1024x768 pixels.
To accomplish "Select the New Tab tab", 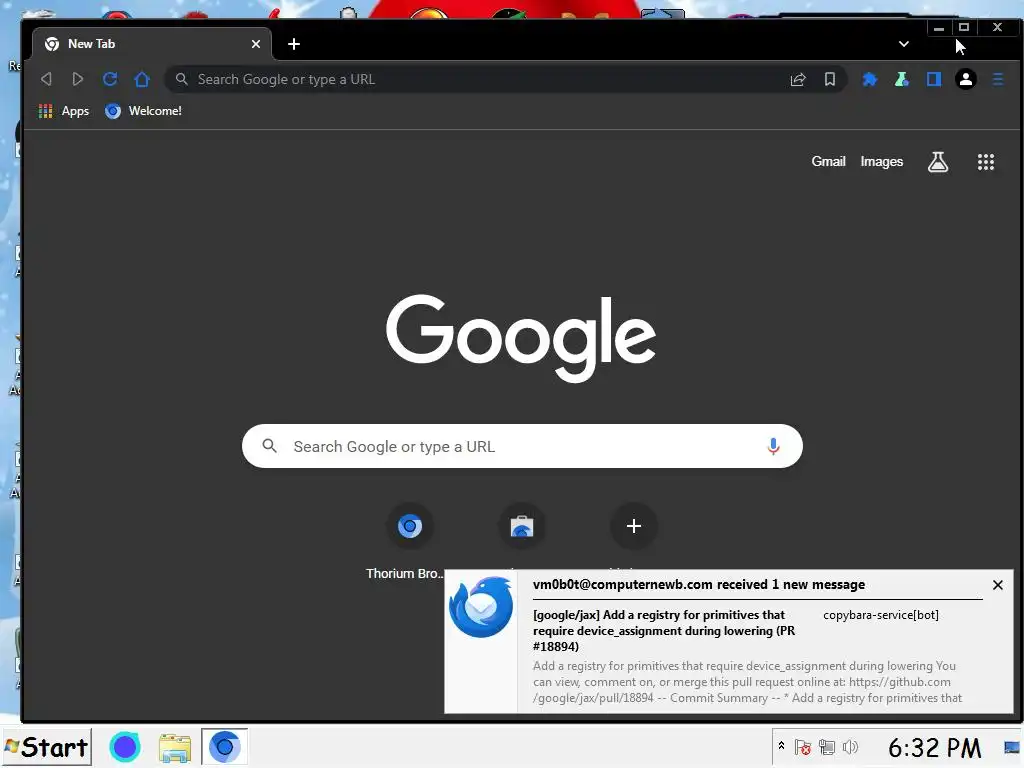I will (152, 44).
